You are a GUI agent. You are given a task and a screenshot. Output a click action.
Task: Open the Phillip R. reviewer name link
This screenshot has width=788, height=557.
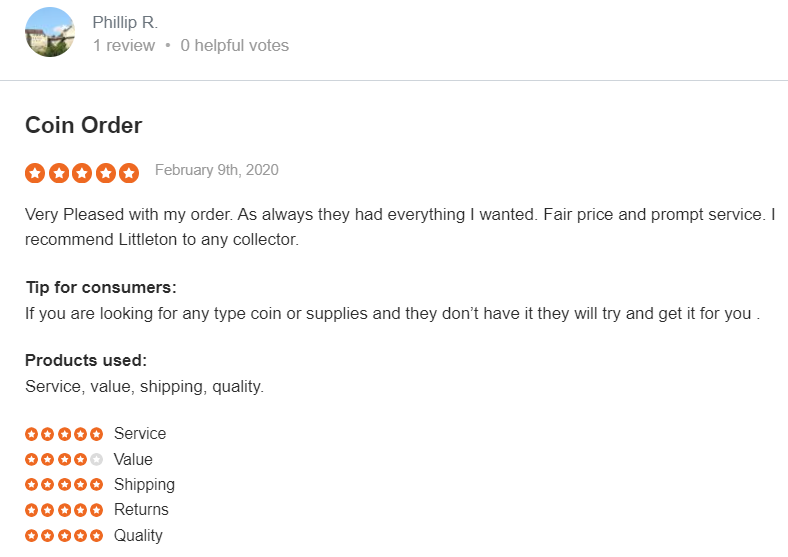[x=125, y=22]
